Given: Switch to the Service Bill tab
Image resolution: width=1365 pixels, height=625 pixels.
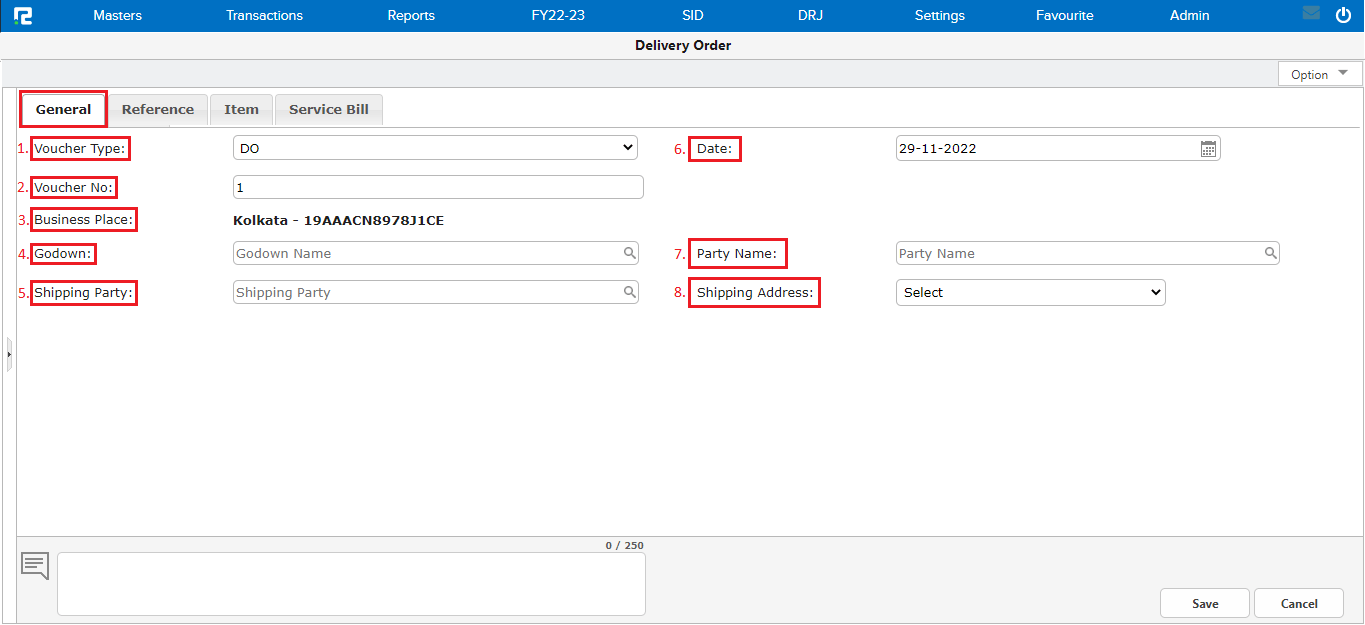Looking at the screenshot, I should tap(328, 110).
